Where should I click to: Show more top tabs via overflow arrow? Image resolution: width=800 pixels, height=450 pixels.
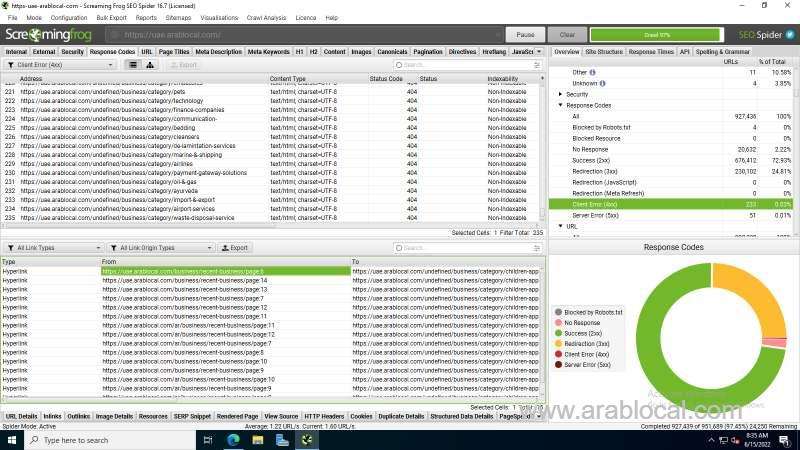(539, 52)
